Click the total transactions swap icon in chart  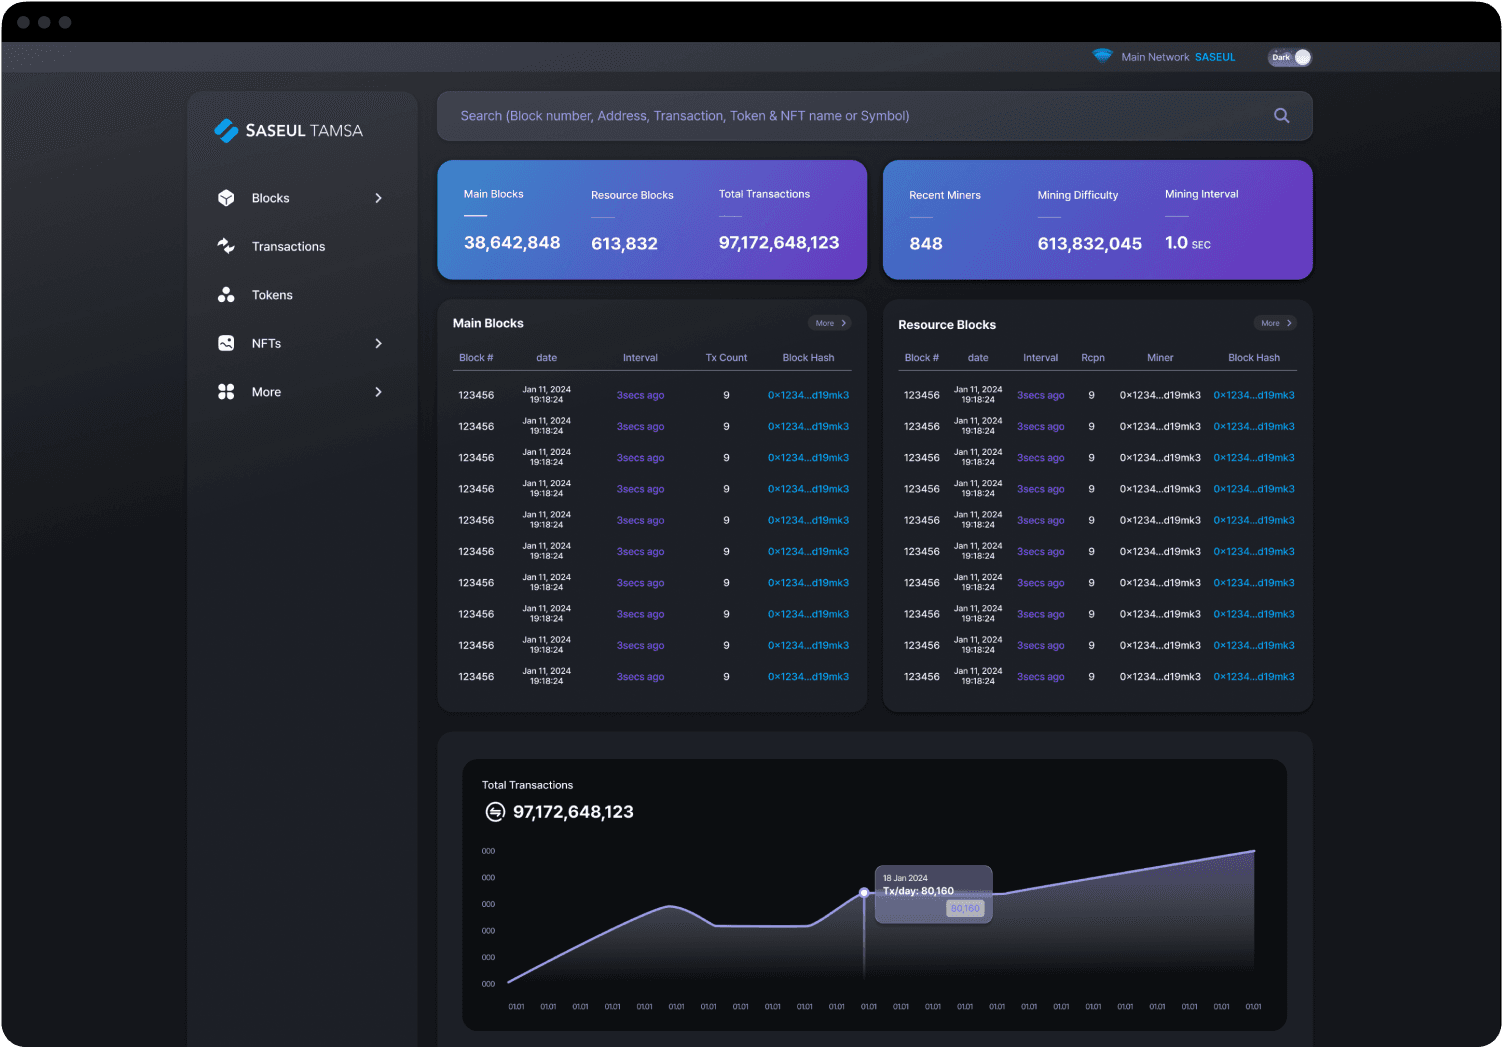point(495,812)
